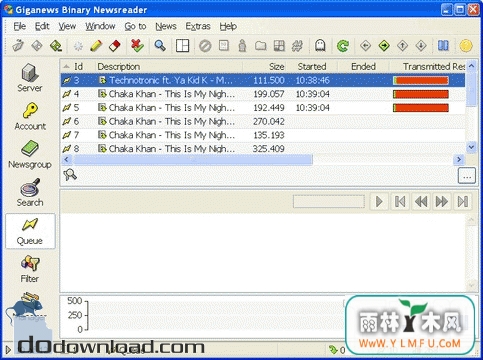Open the News menu
483x360 pixels.
(x=166, y=26)
